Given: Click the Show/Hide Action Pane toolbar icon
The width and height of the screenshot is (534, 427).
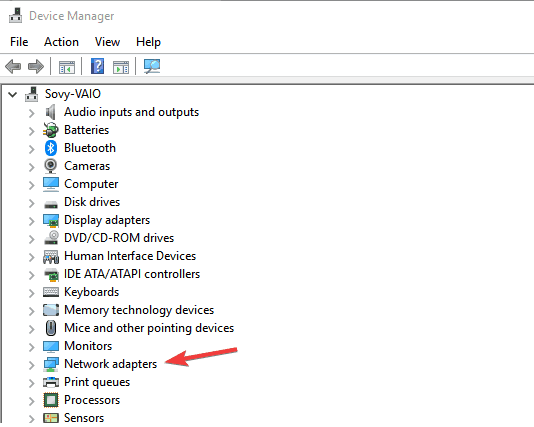Looking at the screenshot, I should coord(121,67).
